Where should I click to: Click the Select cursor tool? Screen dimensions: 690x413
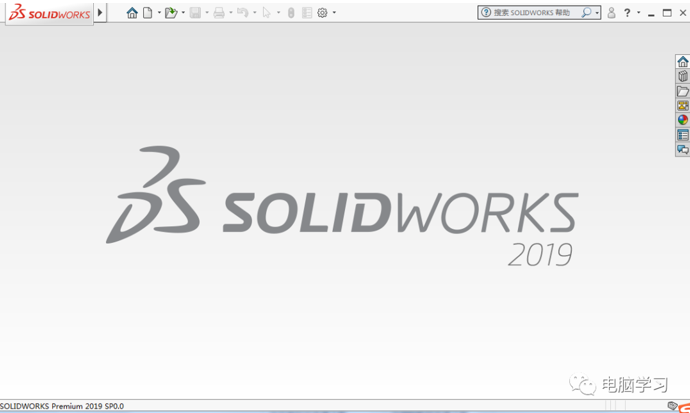266,13
